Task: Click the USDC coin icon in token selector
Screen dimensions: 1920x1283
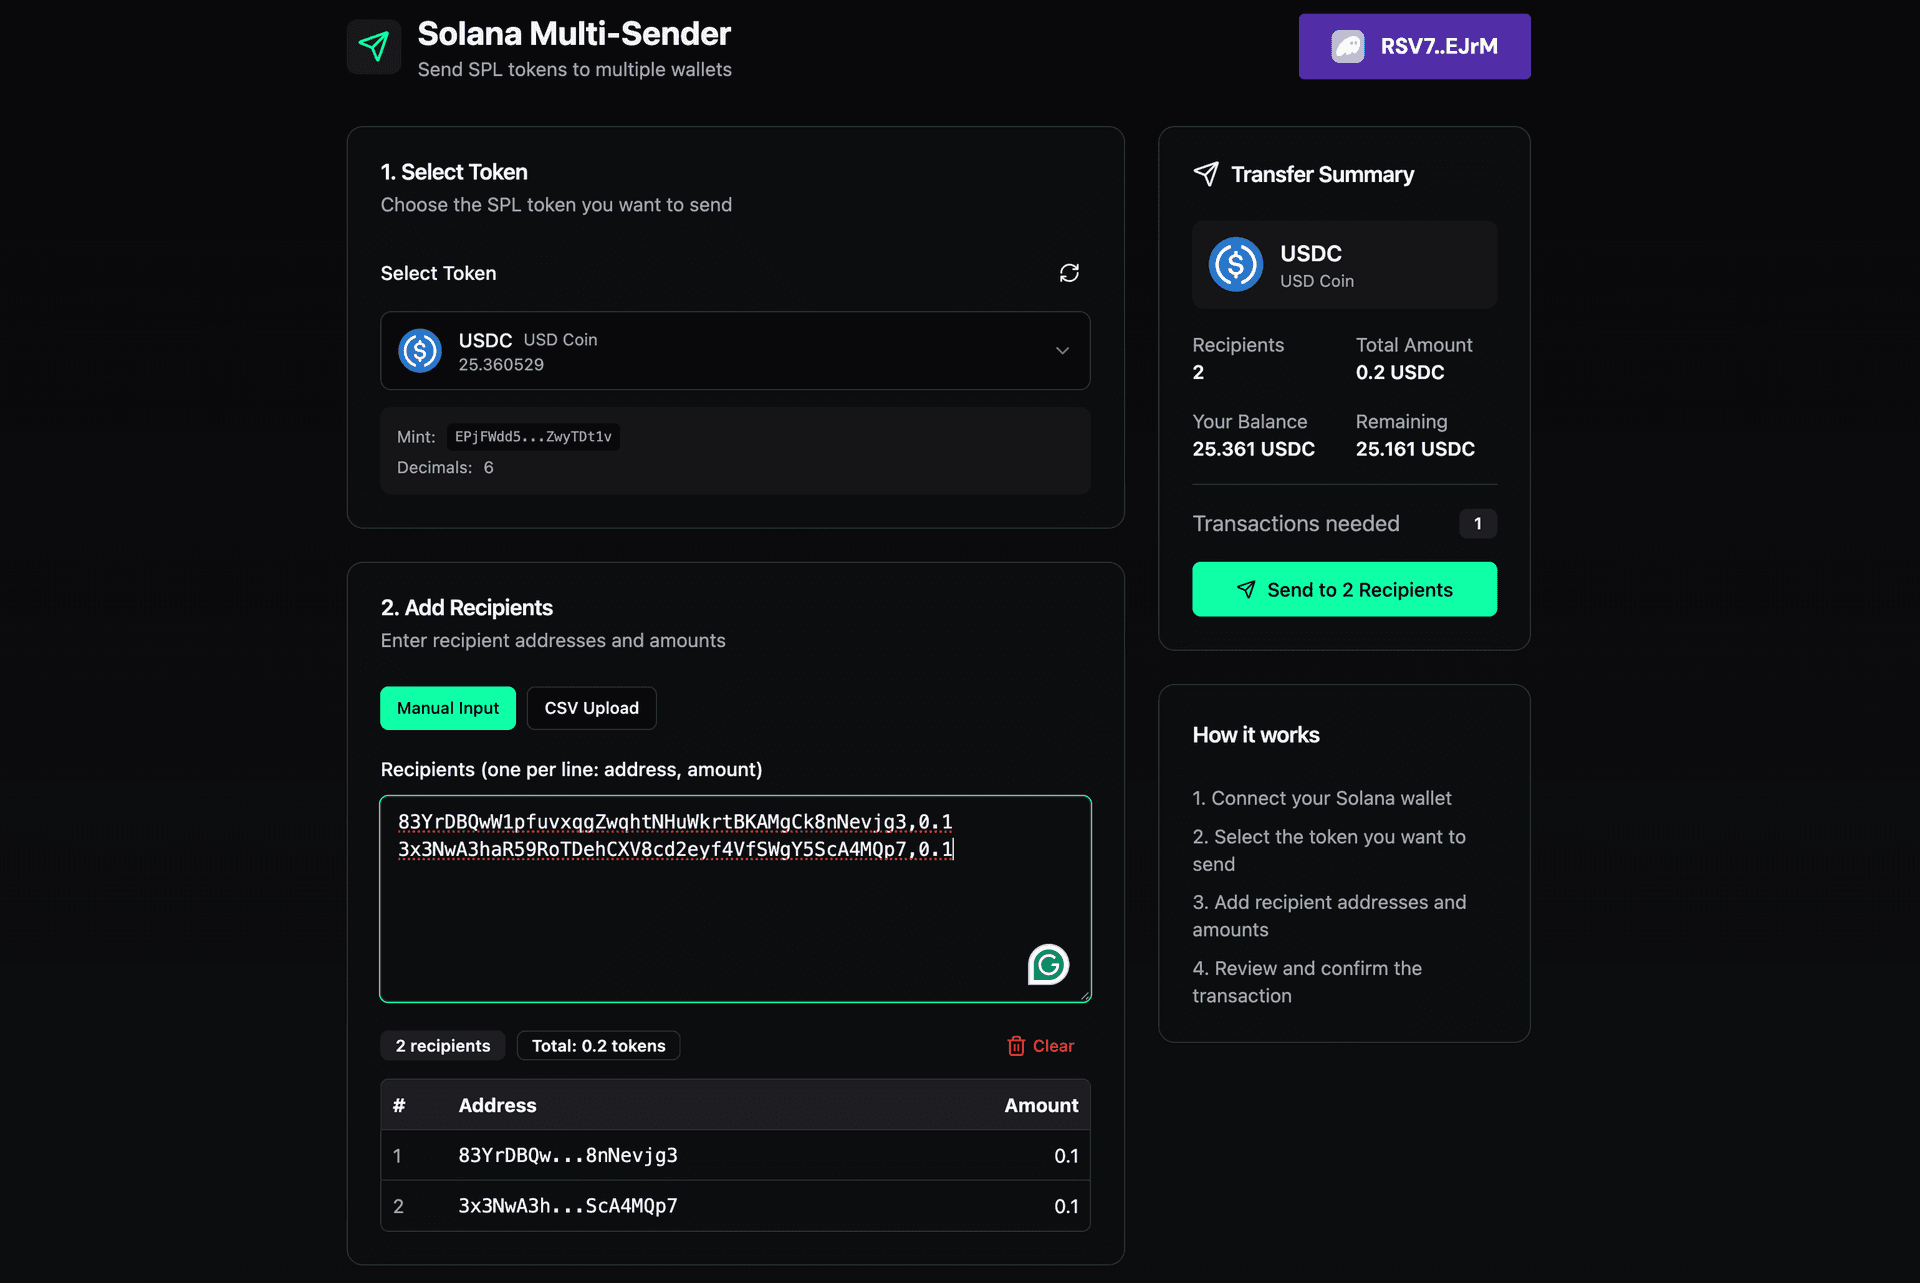Action: pyautogui.click(x=420, y=350)
